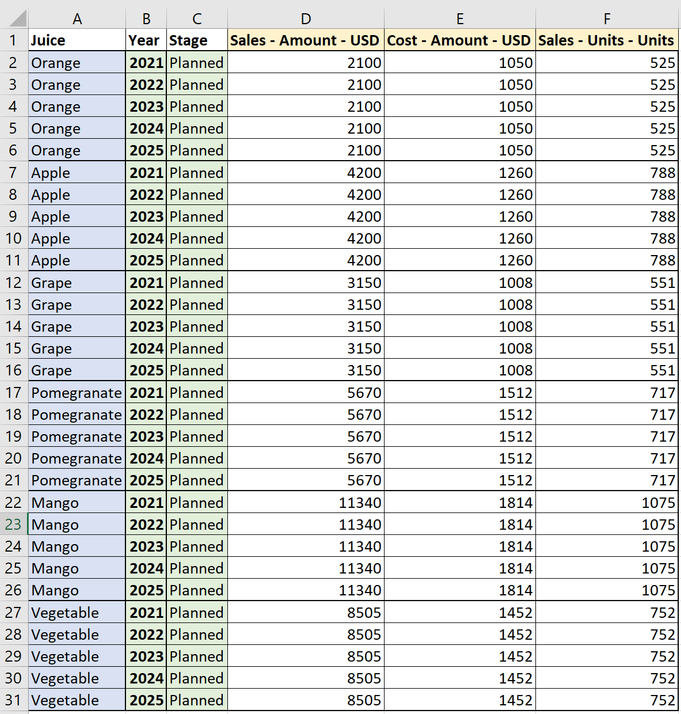Click the Stage header cell
The height and width of the screenshot is (714, 681).
coord(197,40)
